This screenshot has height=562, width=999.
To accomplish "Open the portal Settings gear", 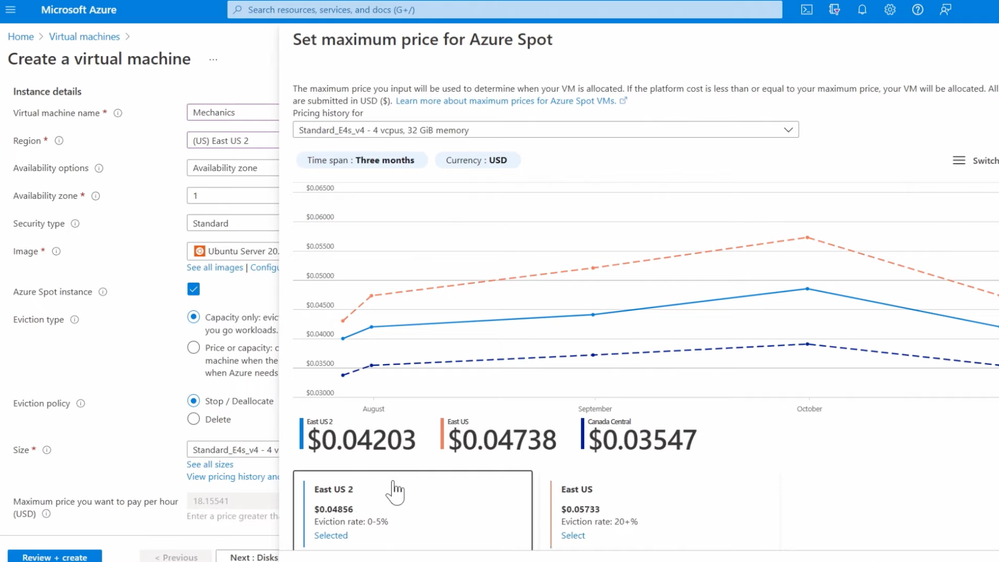I will (889, 10).
